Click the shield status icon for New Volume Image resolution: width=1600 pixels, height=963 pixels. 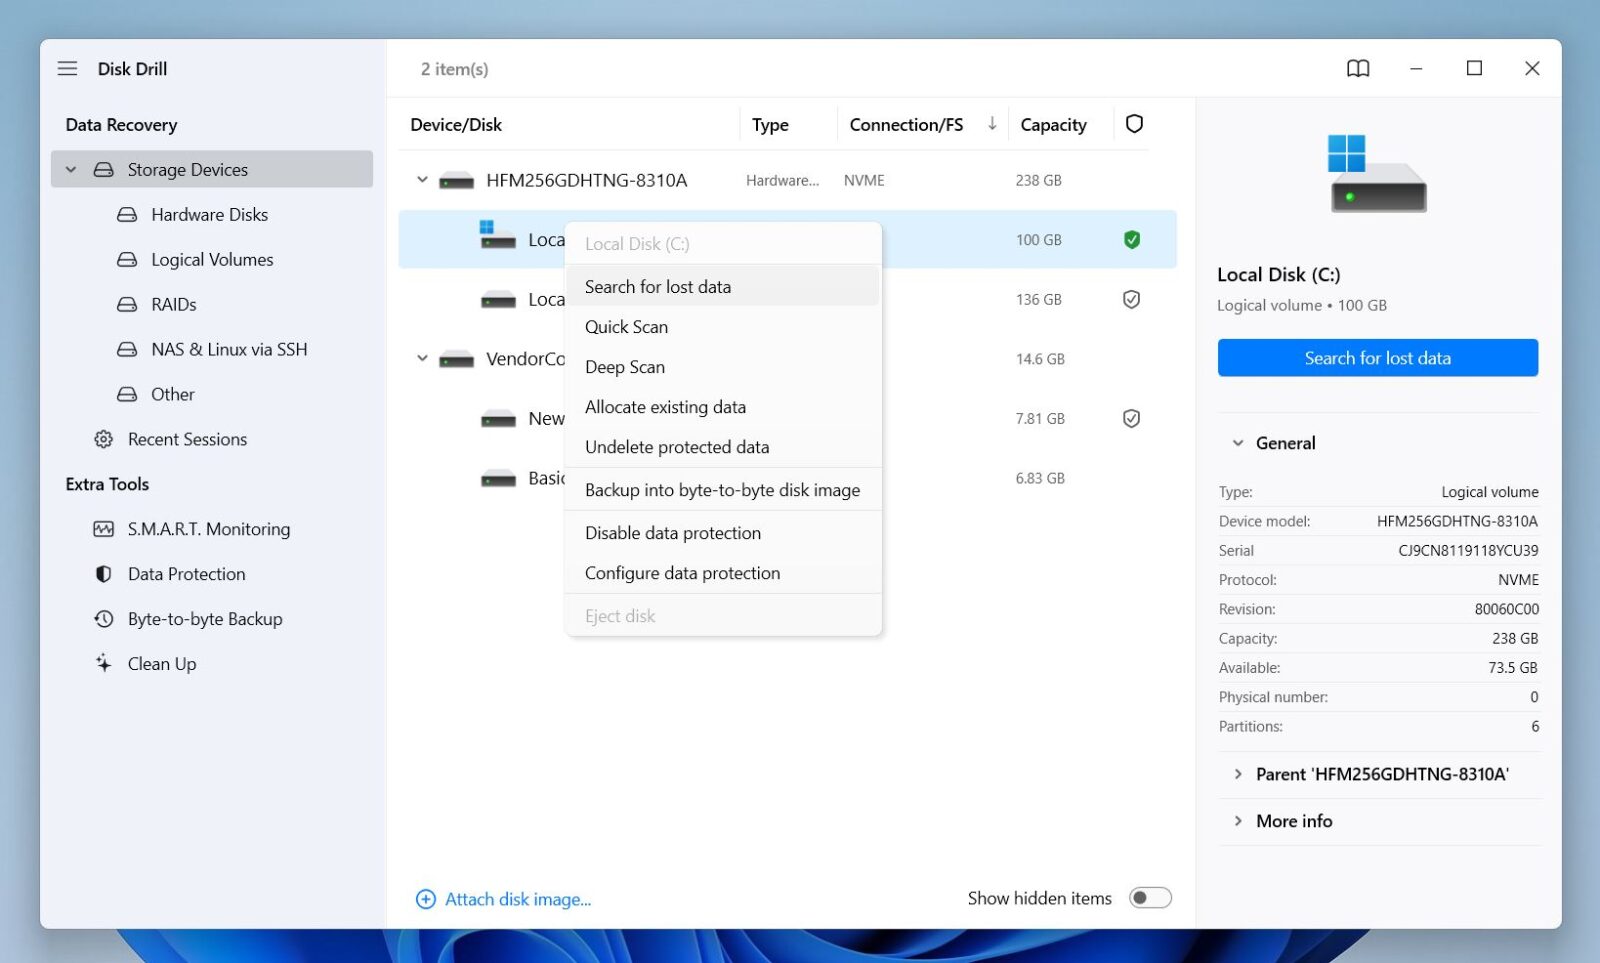[x=1131, y=418]
